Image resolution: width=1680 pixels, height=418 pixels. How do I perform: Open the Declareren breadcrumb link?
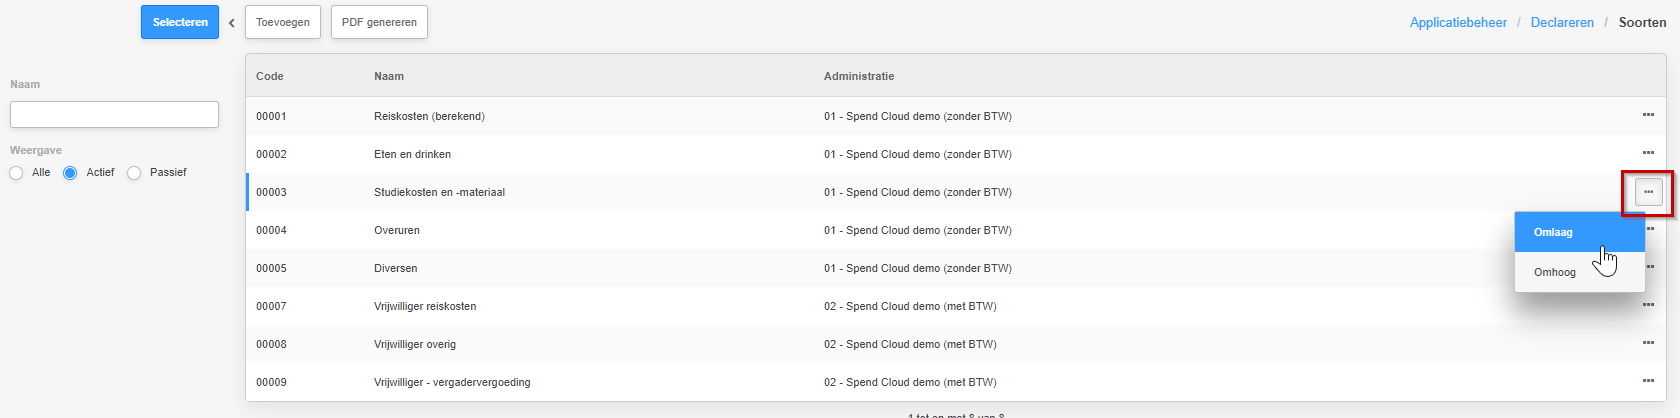pyautogui.click(x=1562, y=23)
